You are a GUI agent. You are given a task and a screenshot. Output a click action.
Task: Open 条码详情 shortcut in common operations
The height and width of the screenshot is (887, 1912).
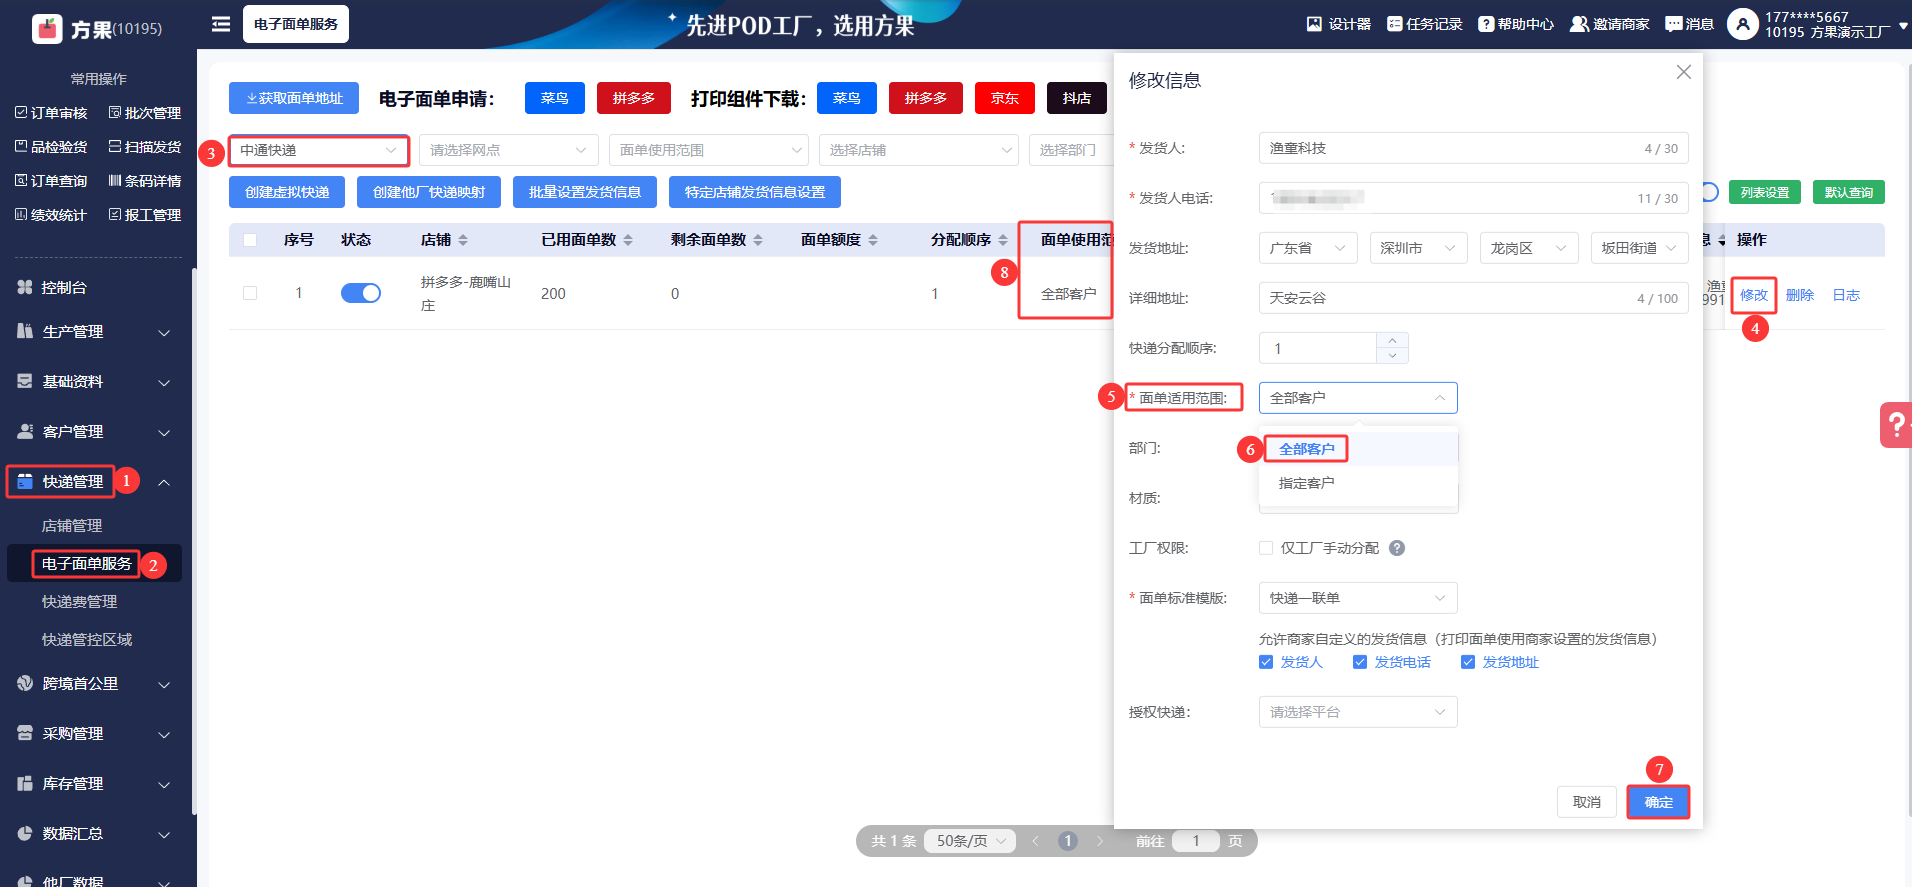tap(145, 181)
